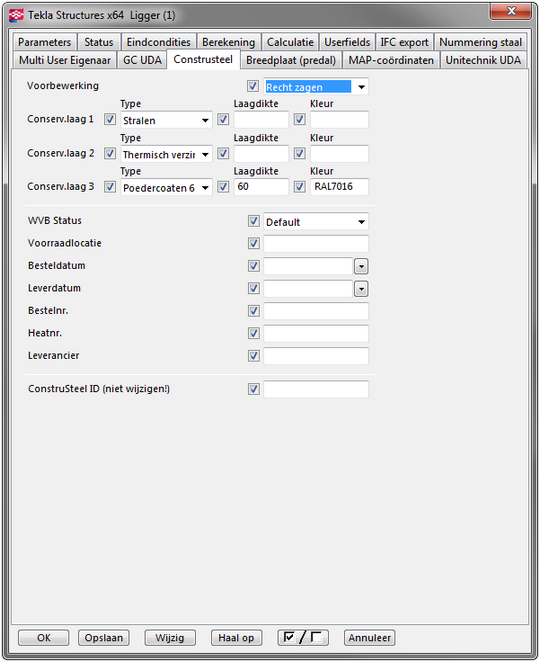The width and height of the screenshot is (540, 662).
Task: Uncheck the Voorbewerking checkbox
Action: (253, 86)
